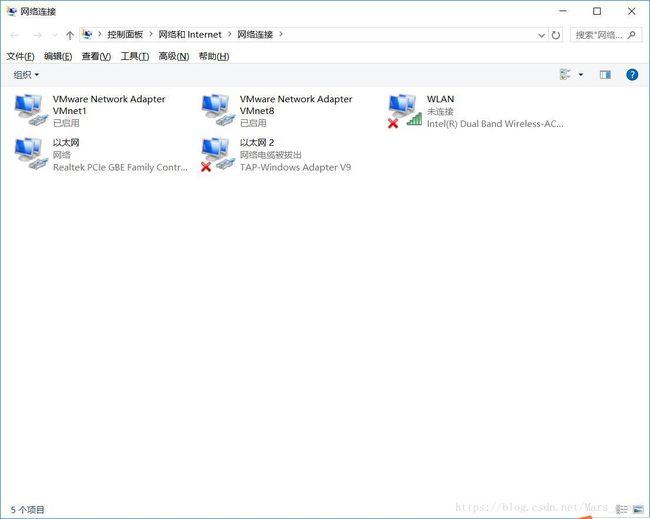Open the 帮助(H) menu
Screen dimensions: 650x519
coord(214,56)
